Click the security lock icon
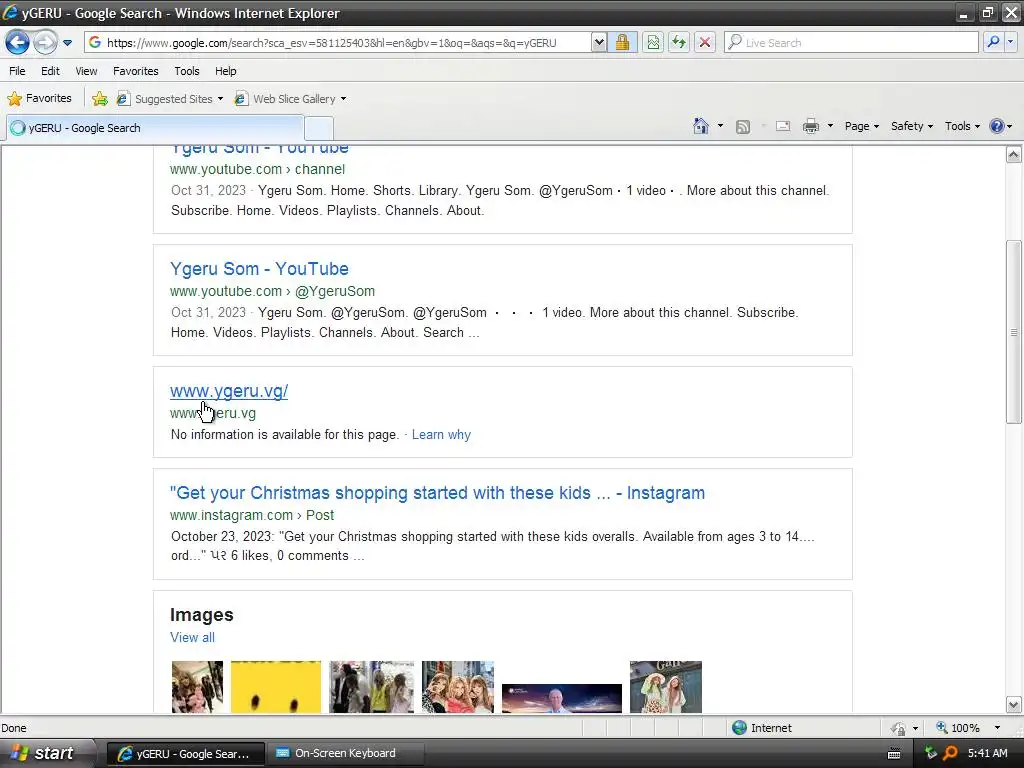Screen dimensions: 1024x768 coord(622,43)
